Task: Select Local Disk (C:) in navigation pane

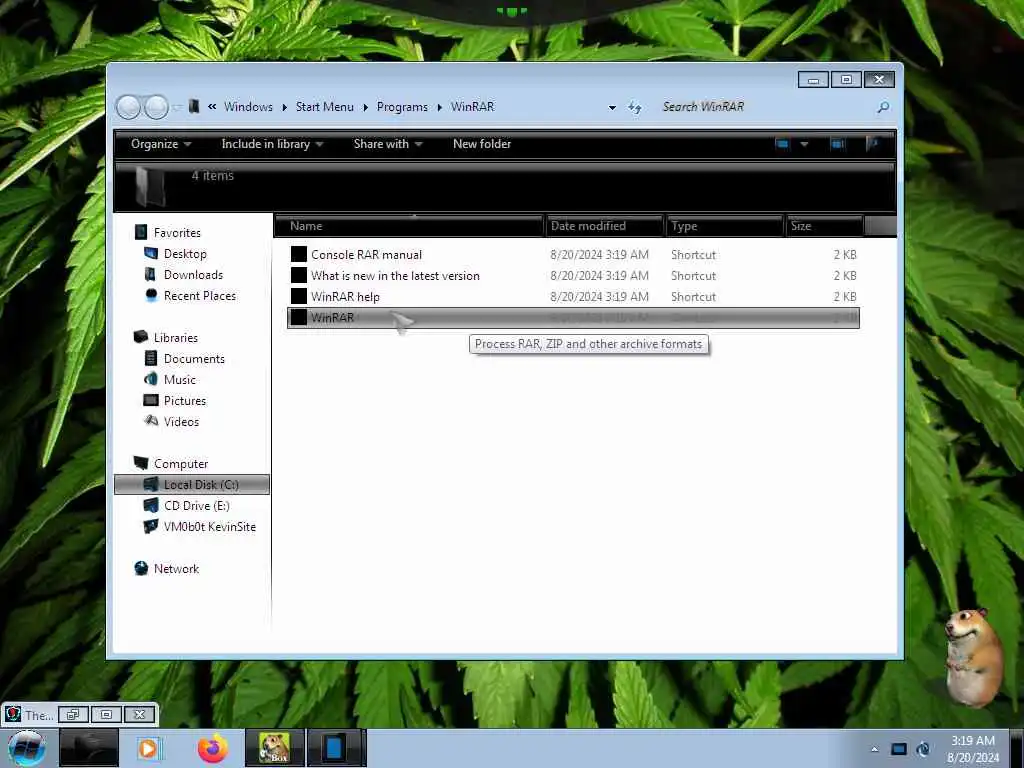Action: [x=191, y=485]
